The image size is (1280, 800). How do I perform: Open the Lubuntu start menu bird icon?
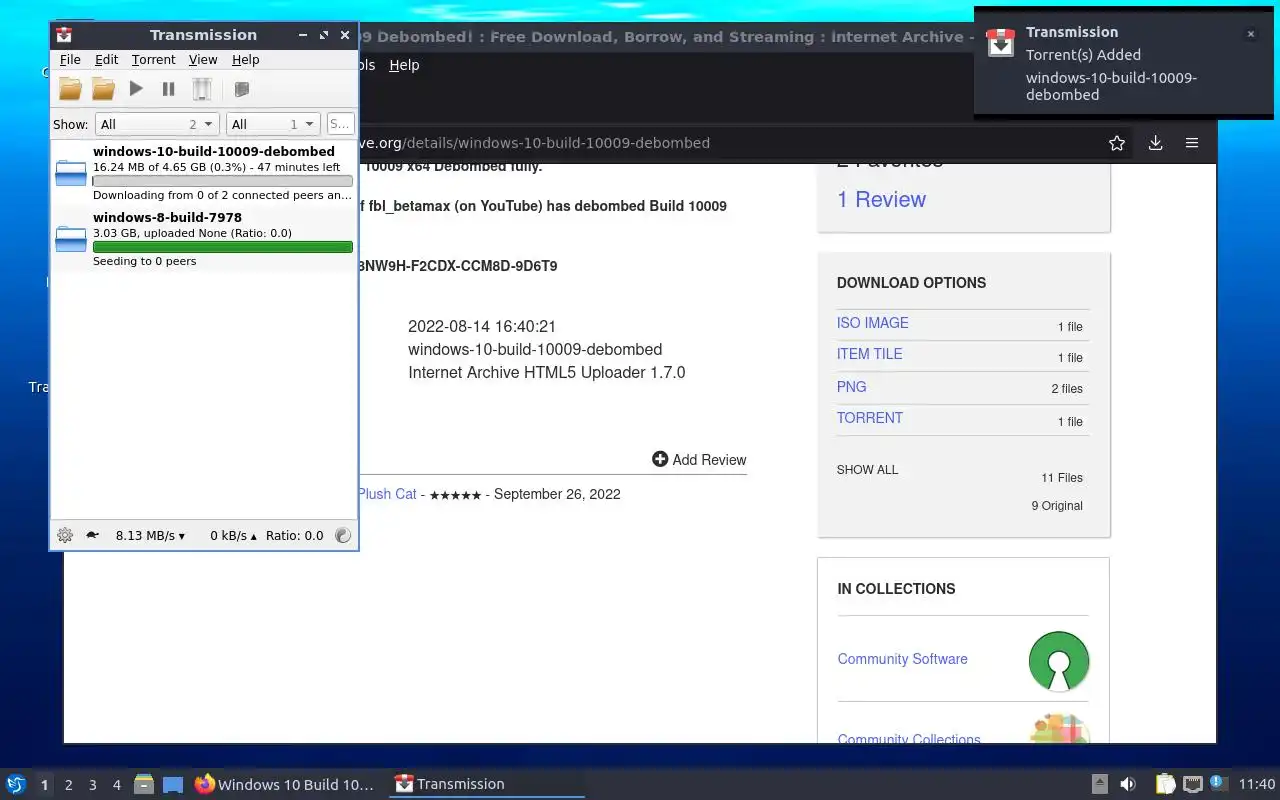[16, 784]
